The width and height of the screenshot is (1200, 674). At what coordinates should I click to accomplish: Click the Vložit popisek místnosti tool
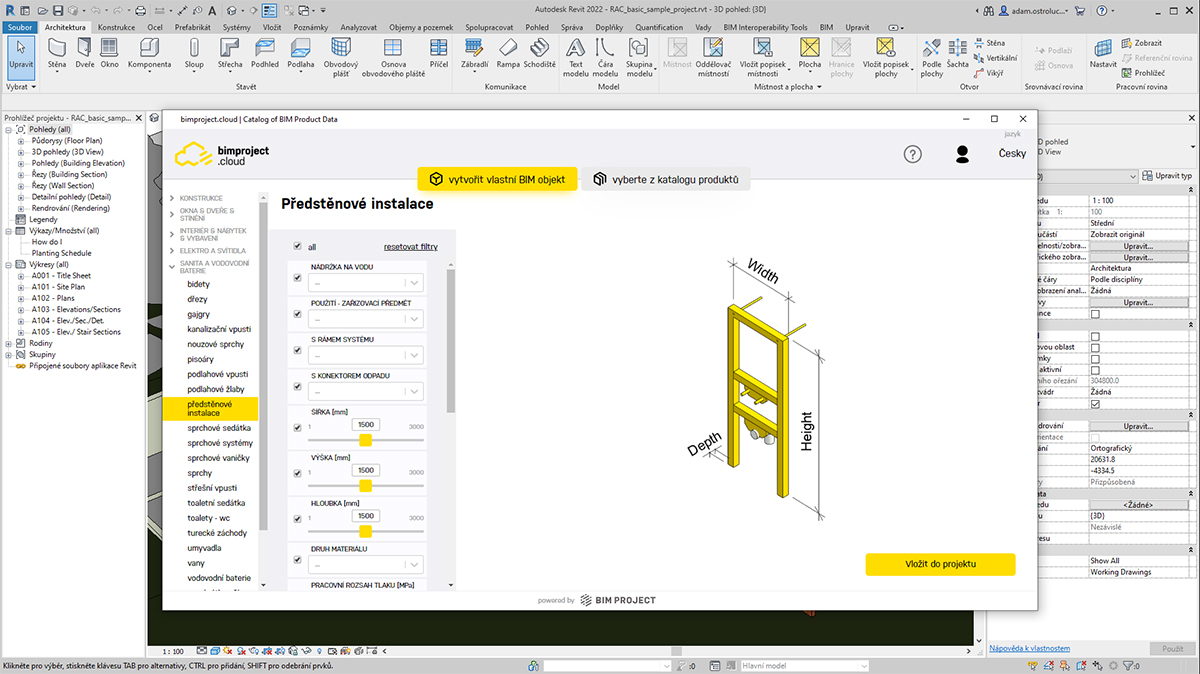[x=762, y=57]
